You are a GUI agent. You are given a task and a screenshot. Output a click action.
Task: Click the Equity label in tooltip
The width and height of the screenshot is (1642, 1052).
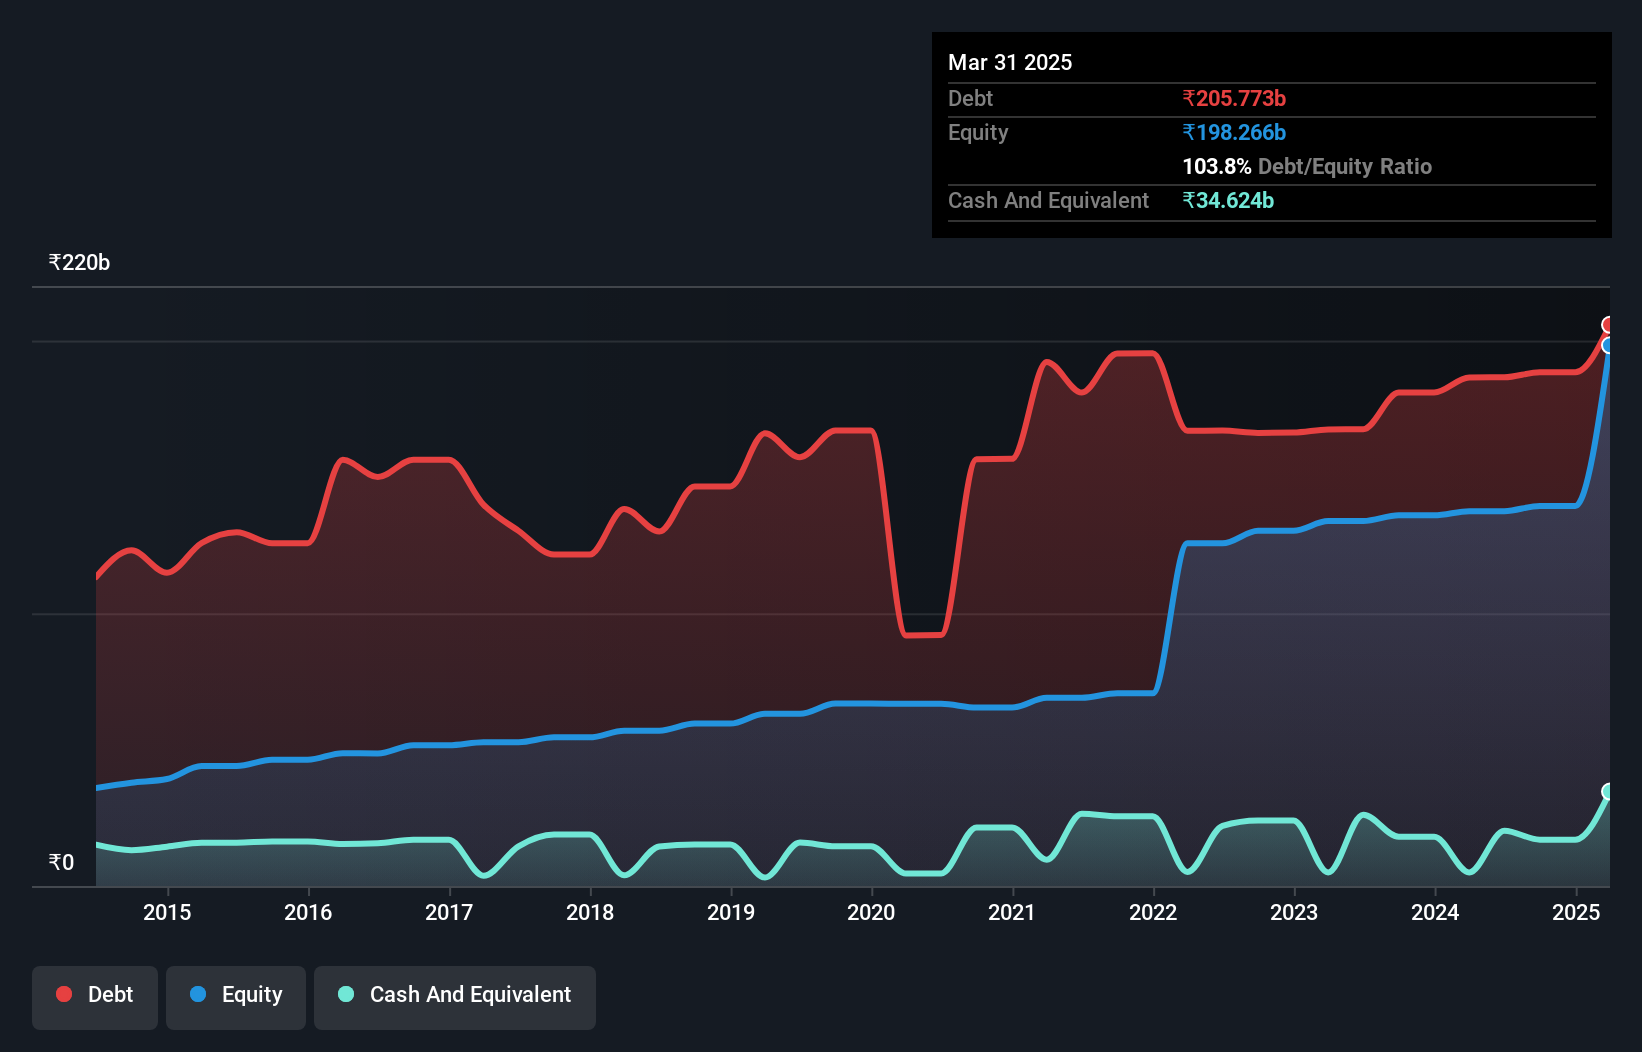pyautogui.click(x=978, y=132)
